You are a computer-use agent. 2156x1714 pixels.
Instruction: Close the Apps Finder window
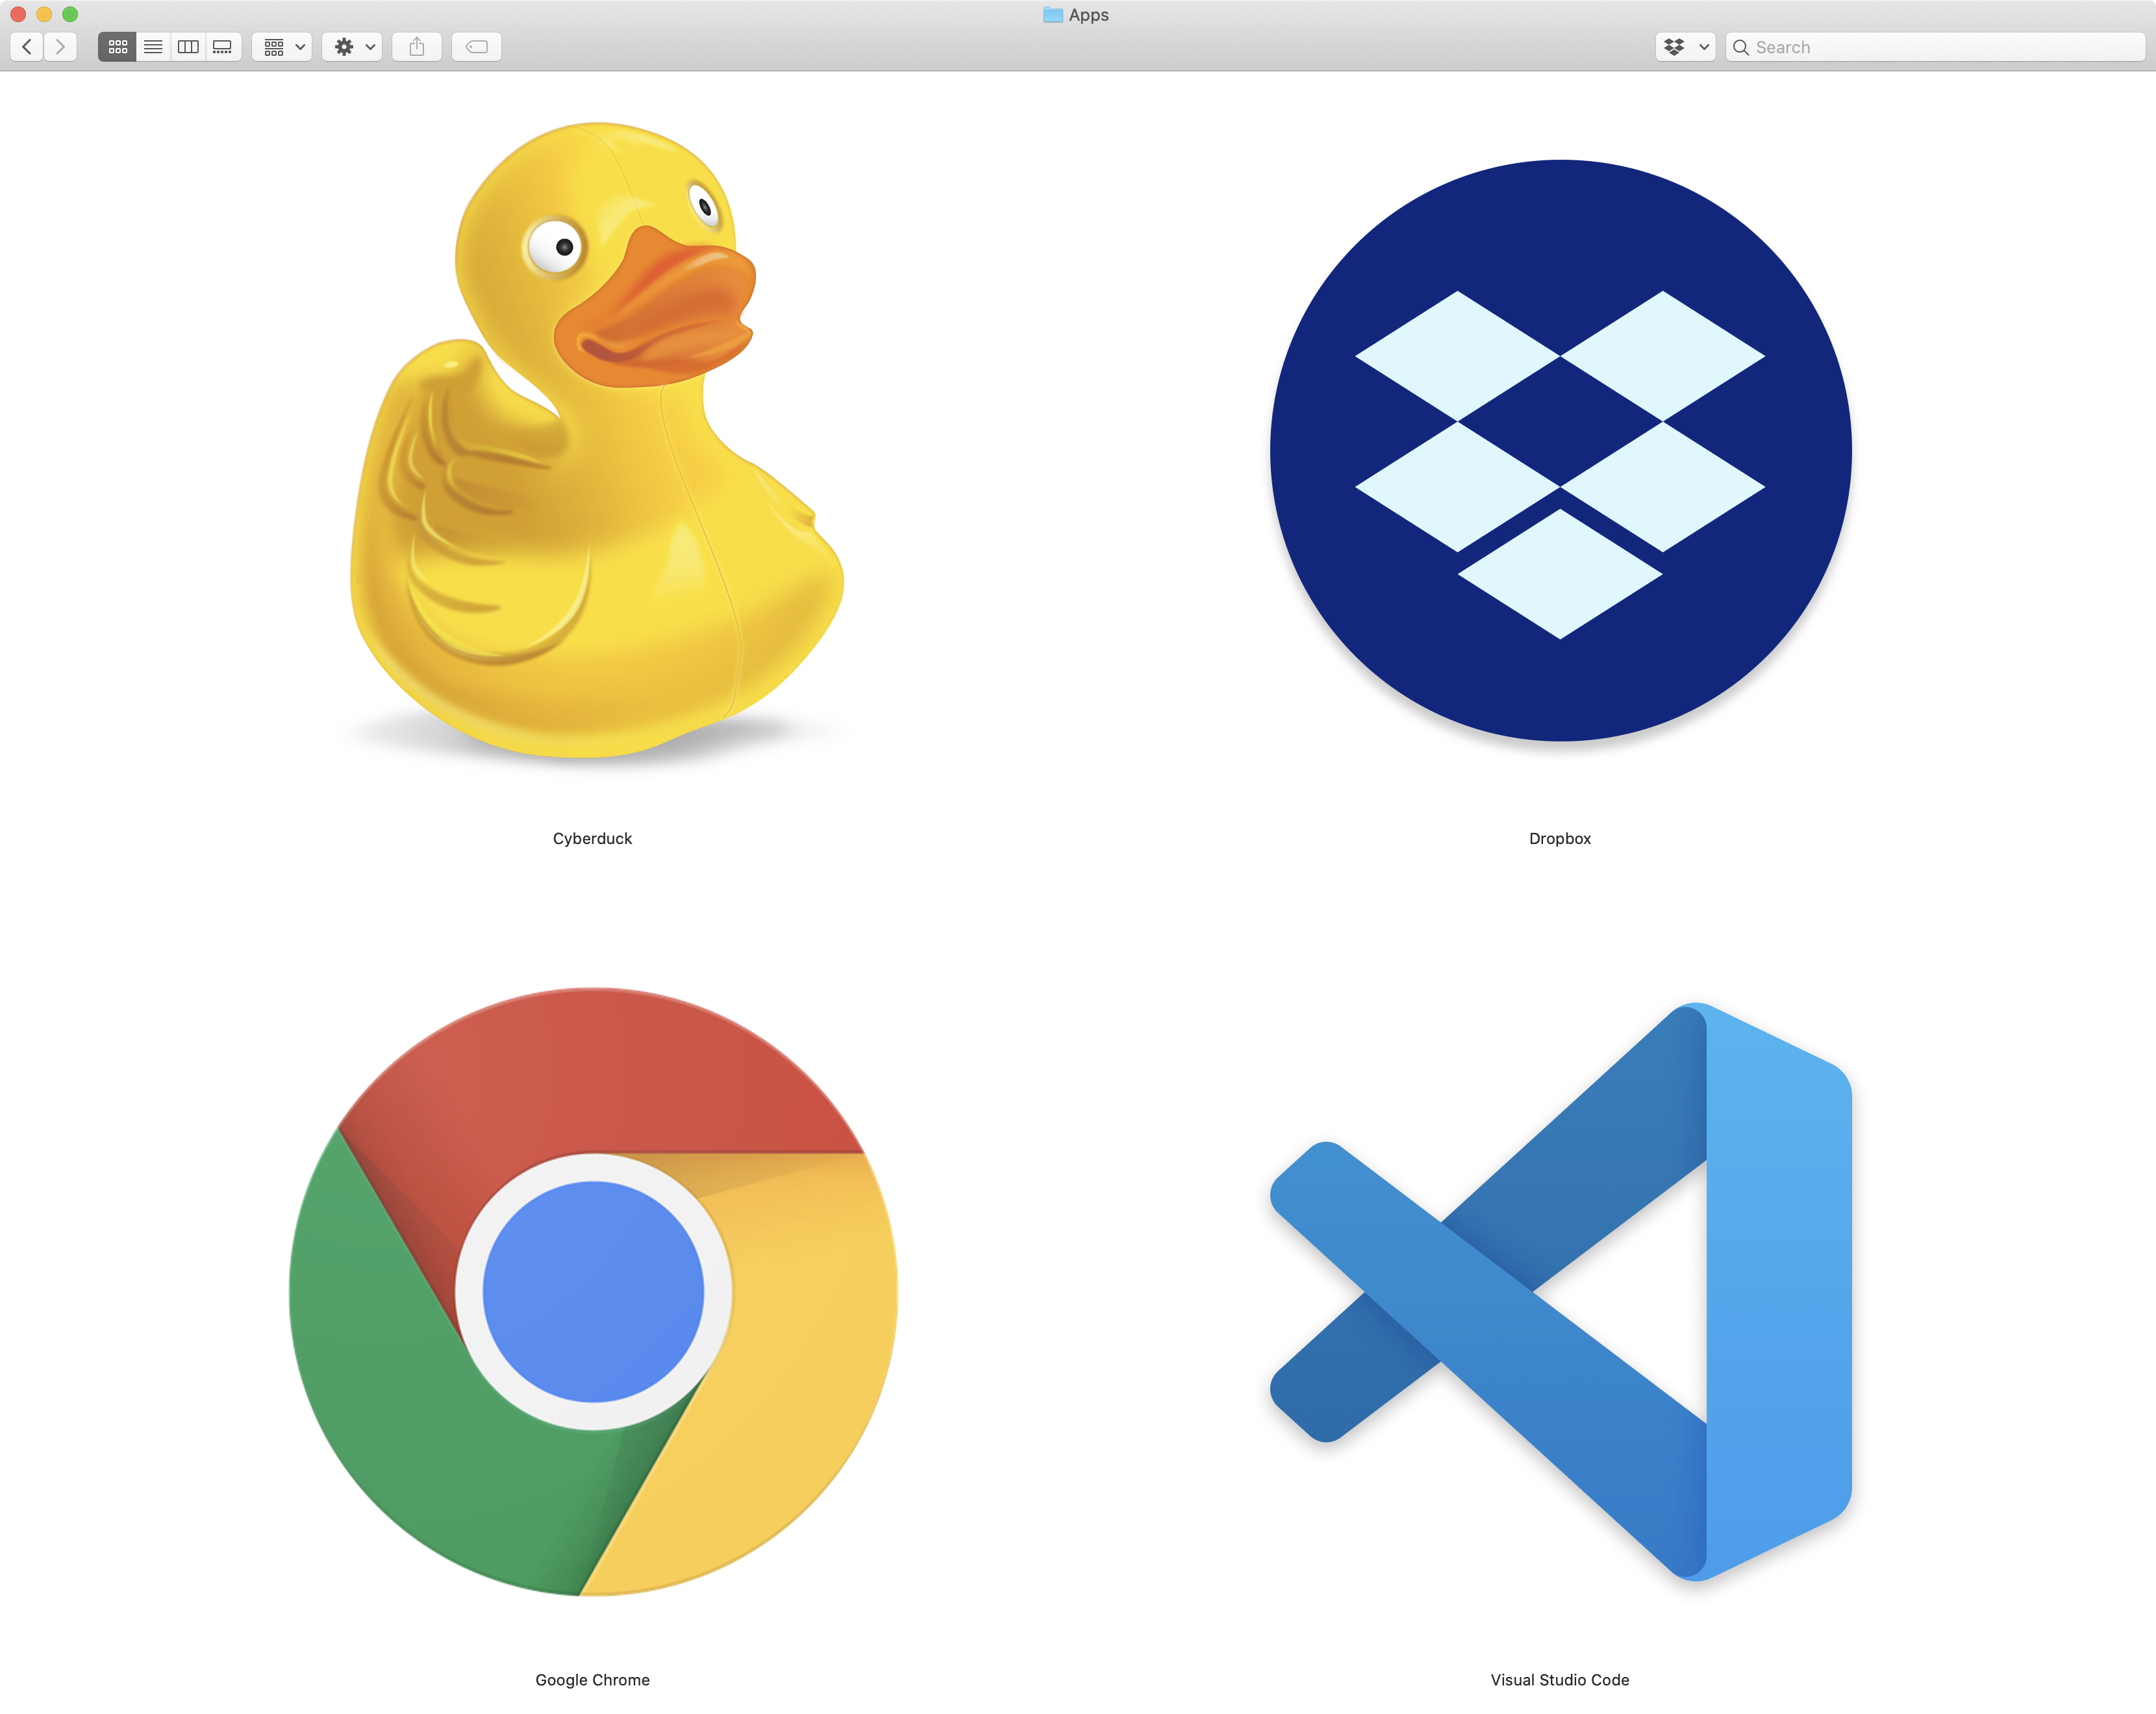coord(18,14)
